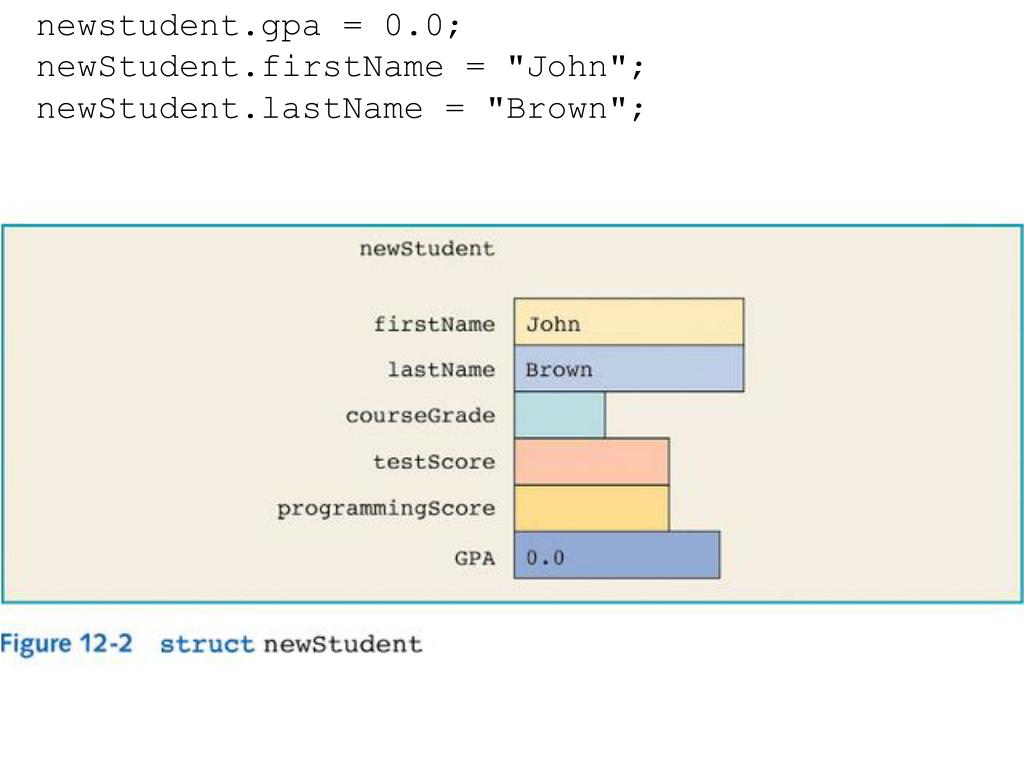Screen dimensions: 1024x768
Task: Click the newStudent.lastName code line
Action: click(x=340, y=108)
